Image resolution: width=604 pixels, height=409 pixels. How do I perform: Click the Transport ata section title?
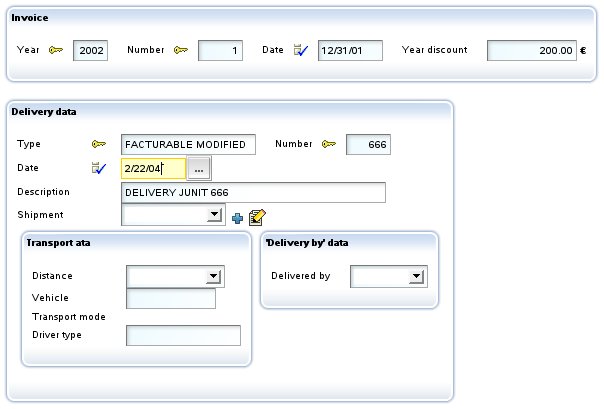(58, 243)
